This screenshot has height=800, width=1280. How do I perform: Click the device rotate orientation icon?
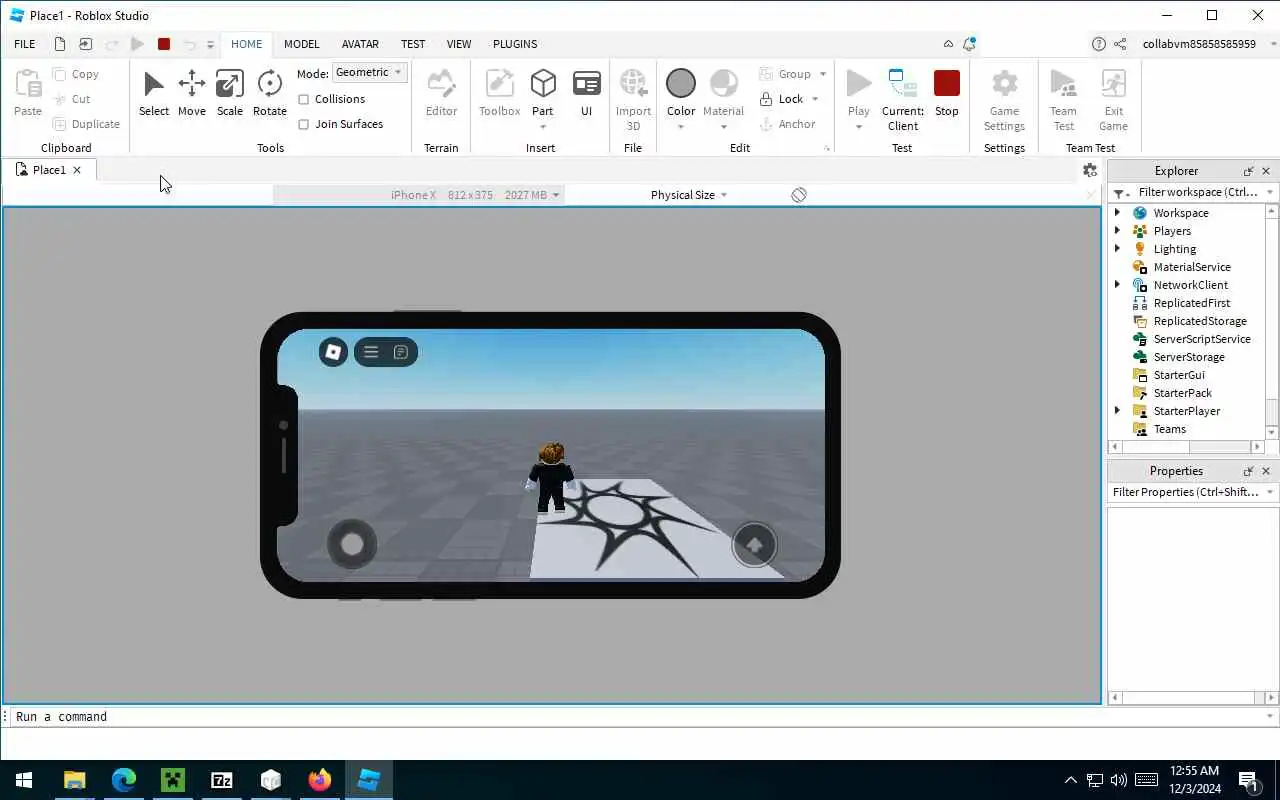point(799,195)
